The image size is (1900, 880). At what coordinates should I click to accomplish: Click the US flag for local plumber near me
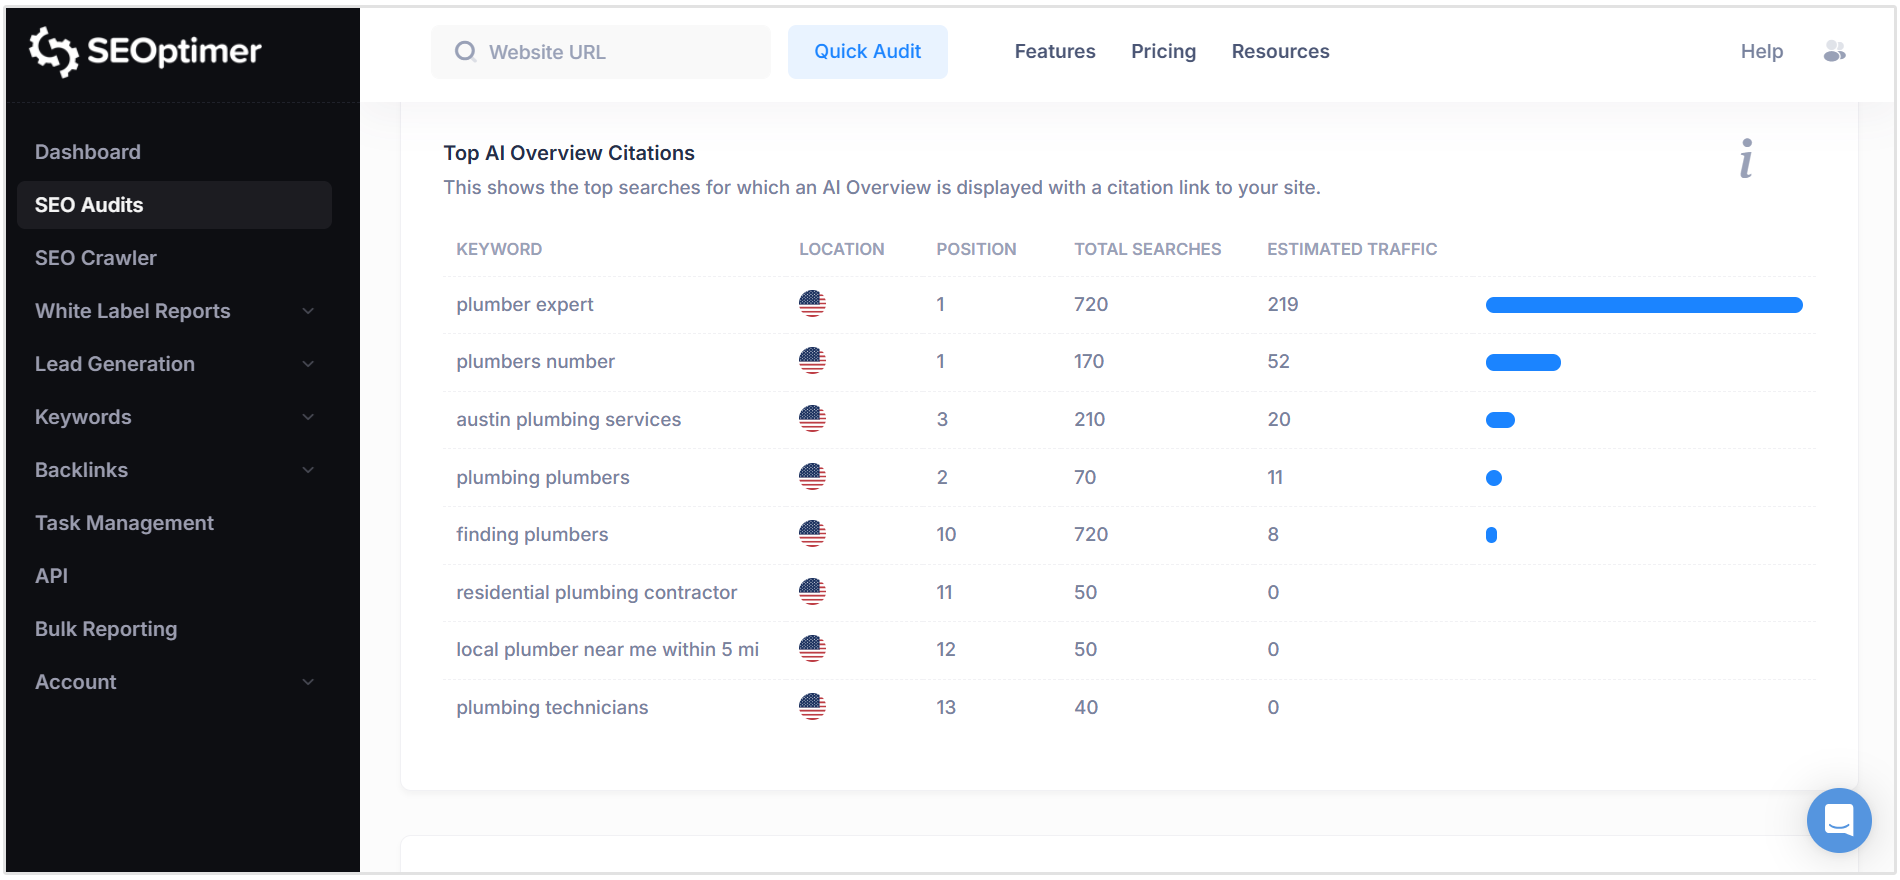pos(812,649)
